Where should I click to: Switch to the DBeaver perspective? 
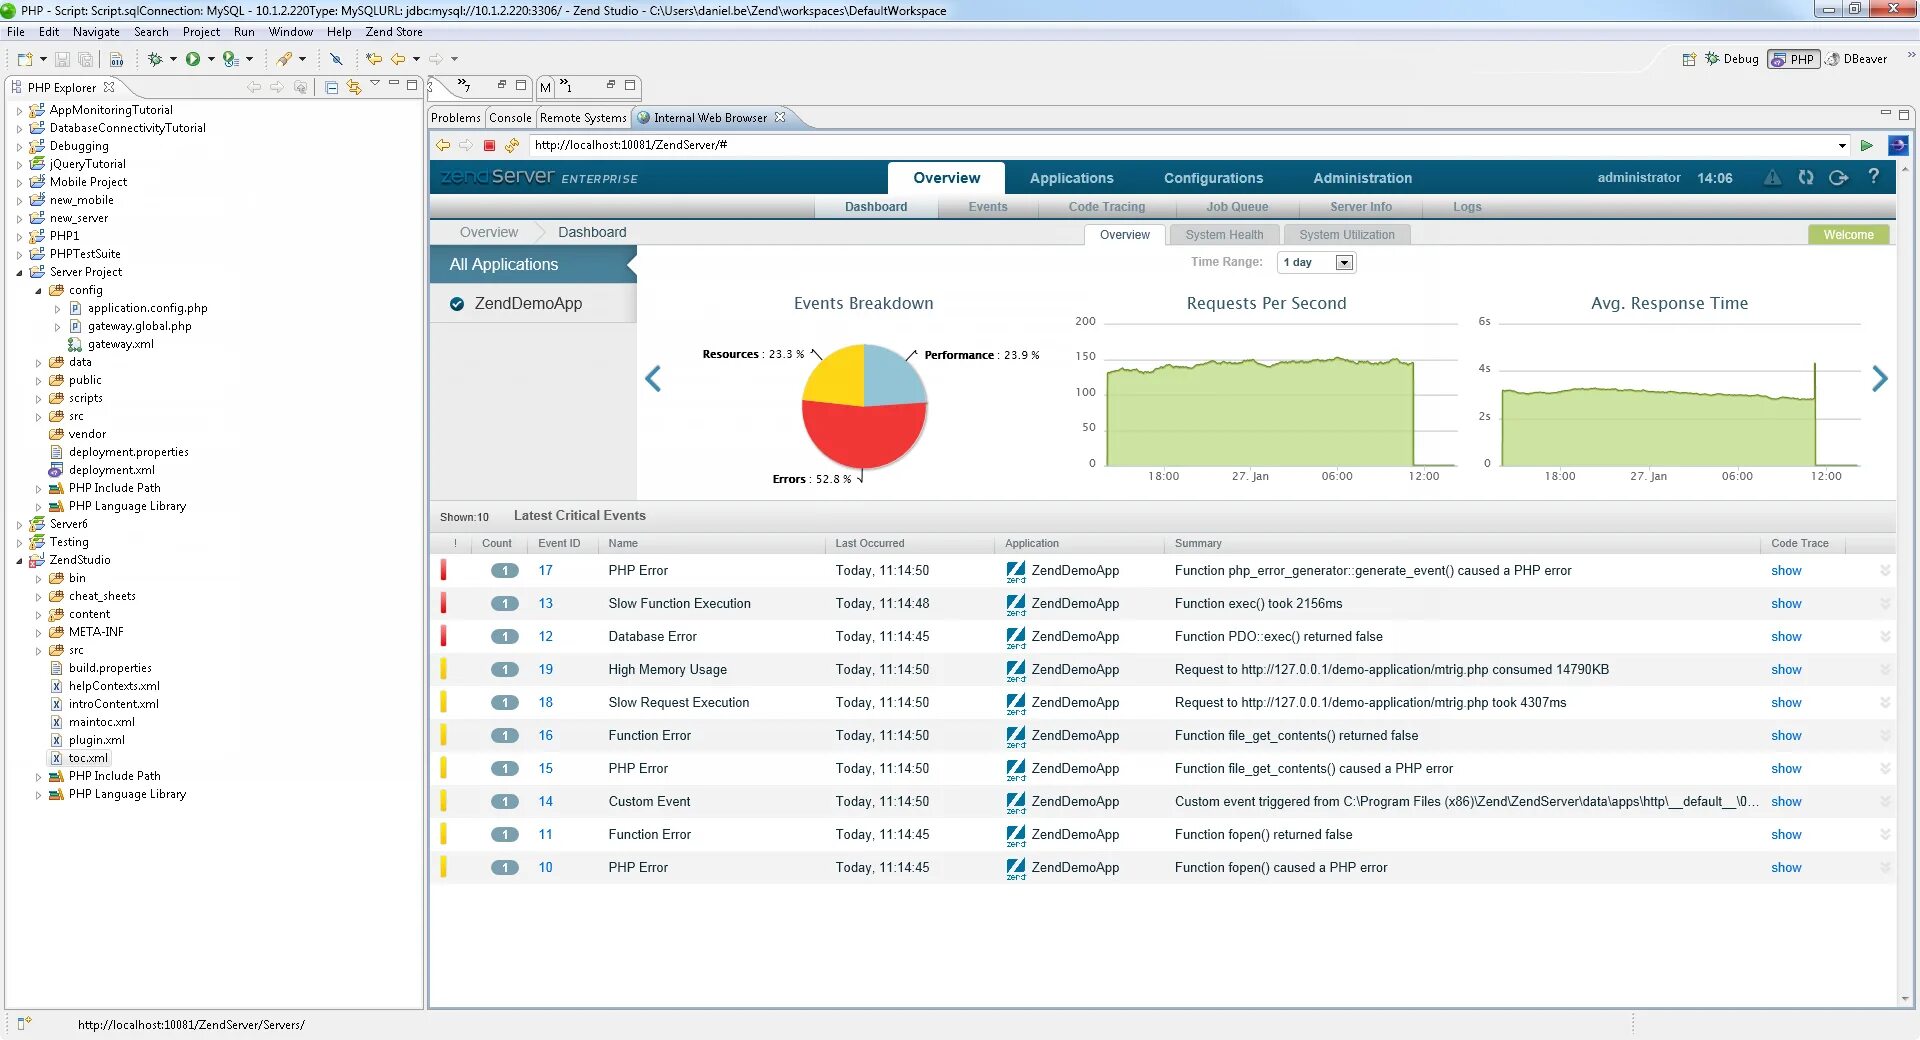[1856, 60]
